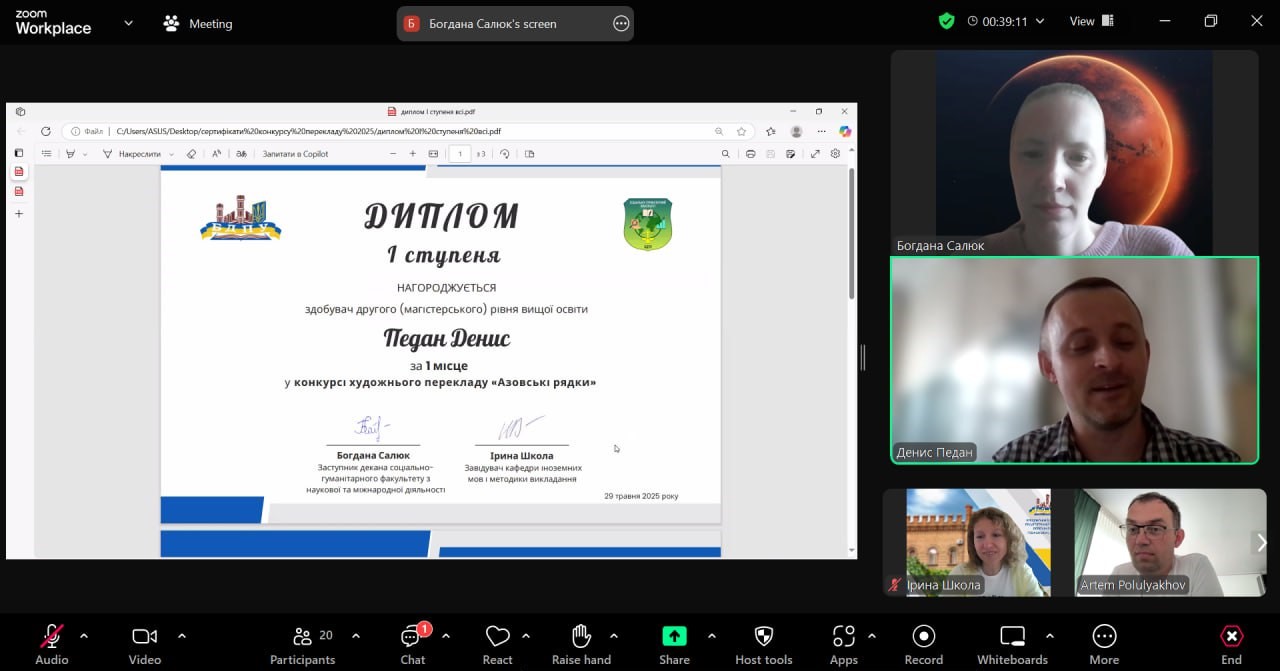The image size is (1280, 671).
Task: Expand the Video options chevron
Action: [x=182, y=636]
